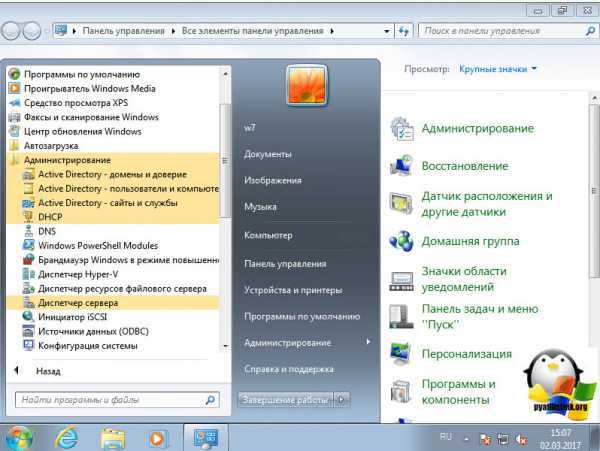Open Устройства и принтеры menu entry
The image size is (600, 451).
point(293,290)
